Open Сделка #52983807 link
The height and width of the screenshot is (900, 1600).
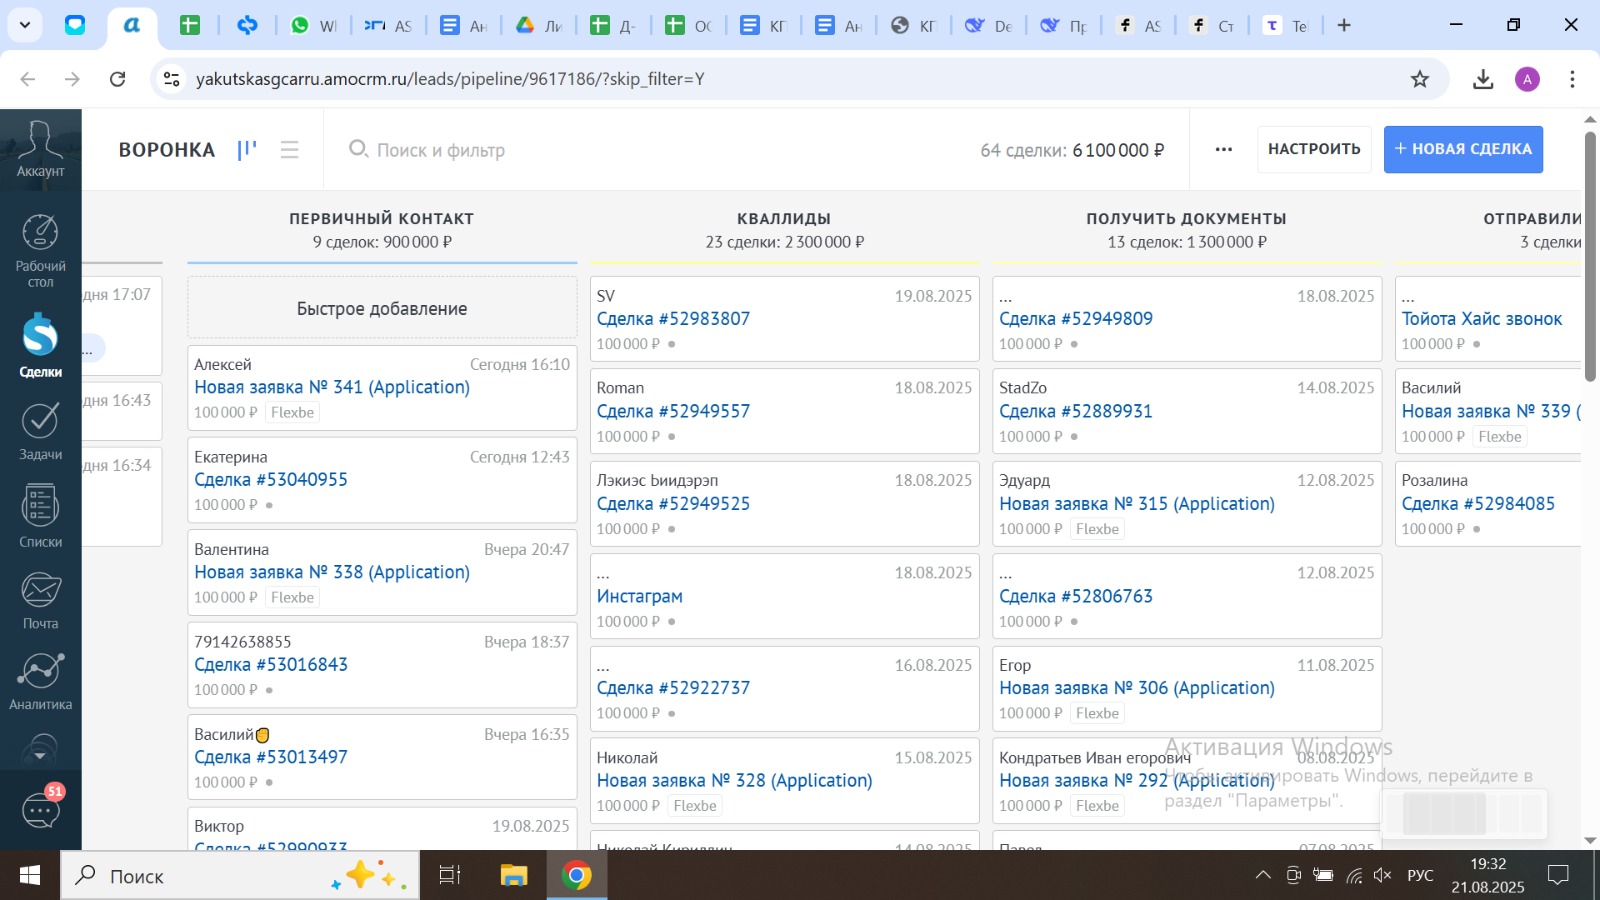673,318
